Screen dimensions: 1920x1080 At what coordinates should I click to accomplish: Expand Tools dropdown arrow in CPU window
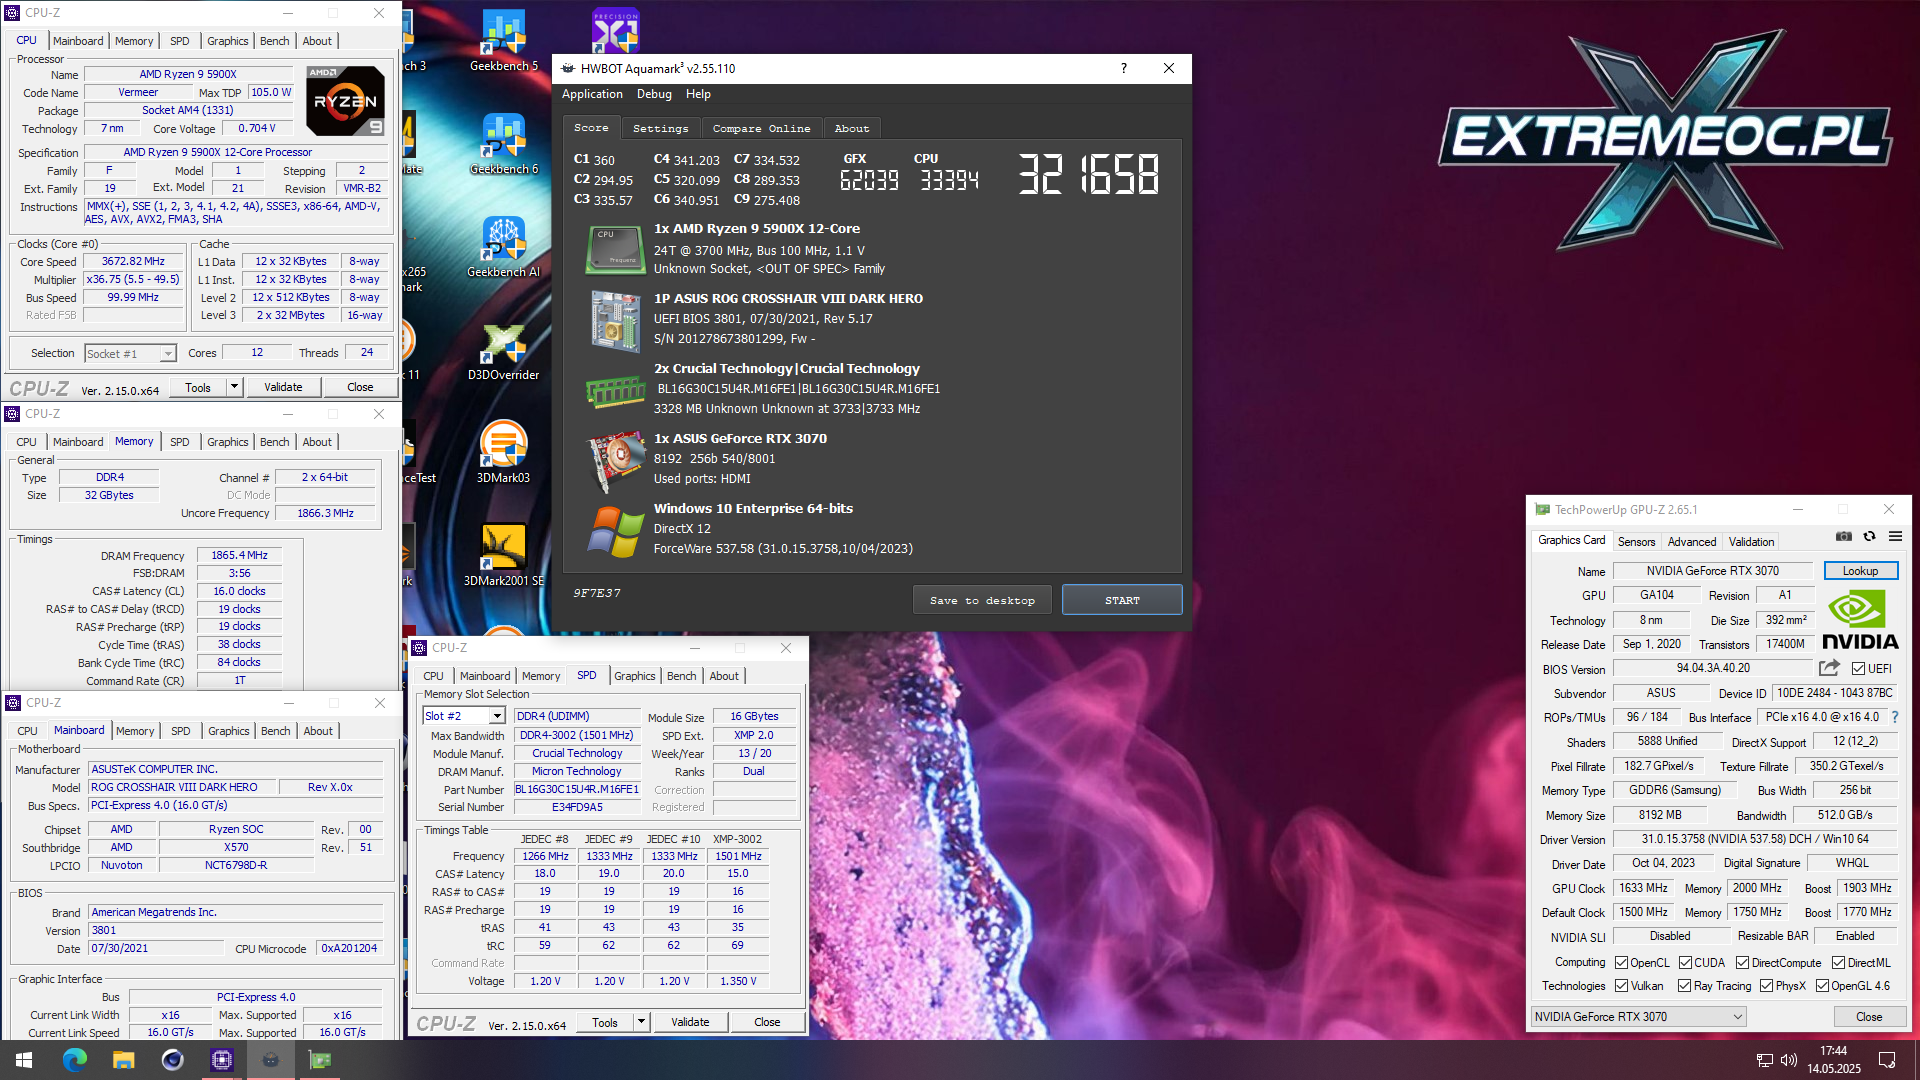(234, 387)
